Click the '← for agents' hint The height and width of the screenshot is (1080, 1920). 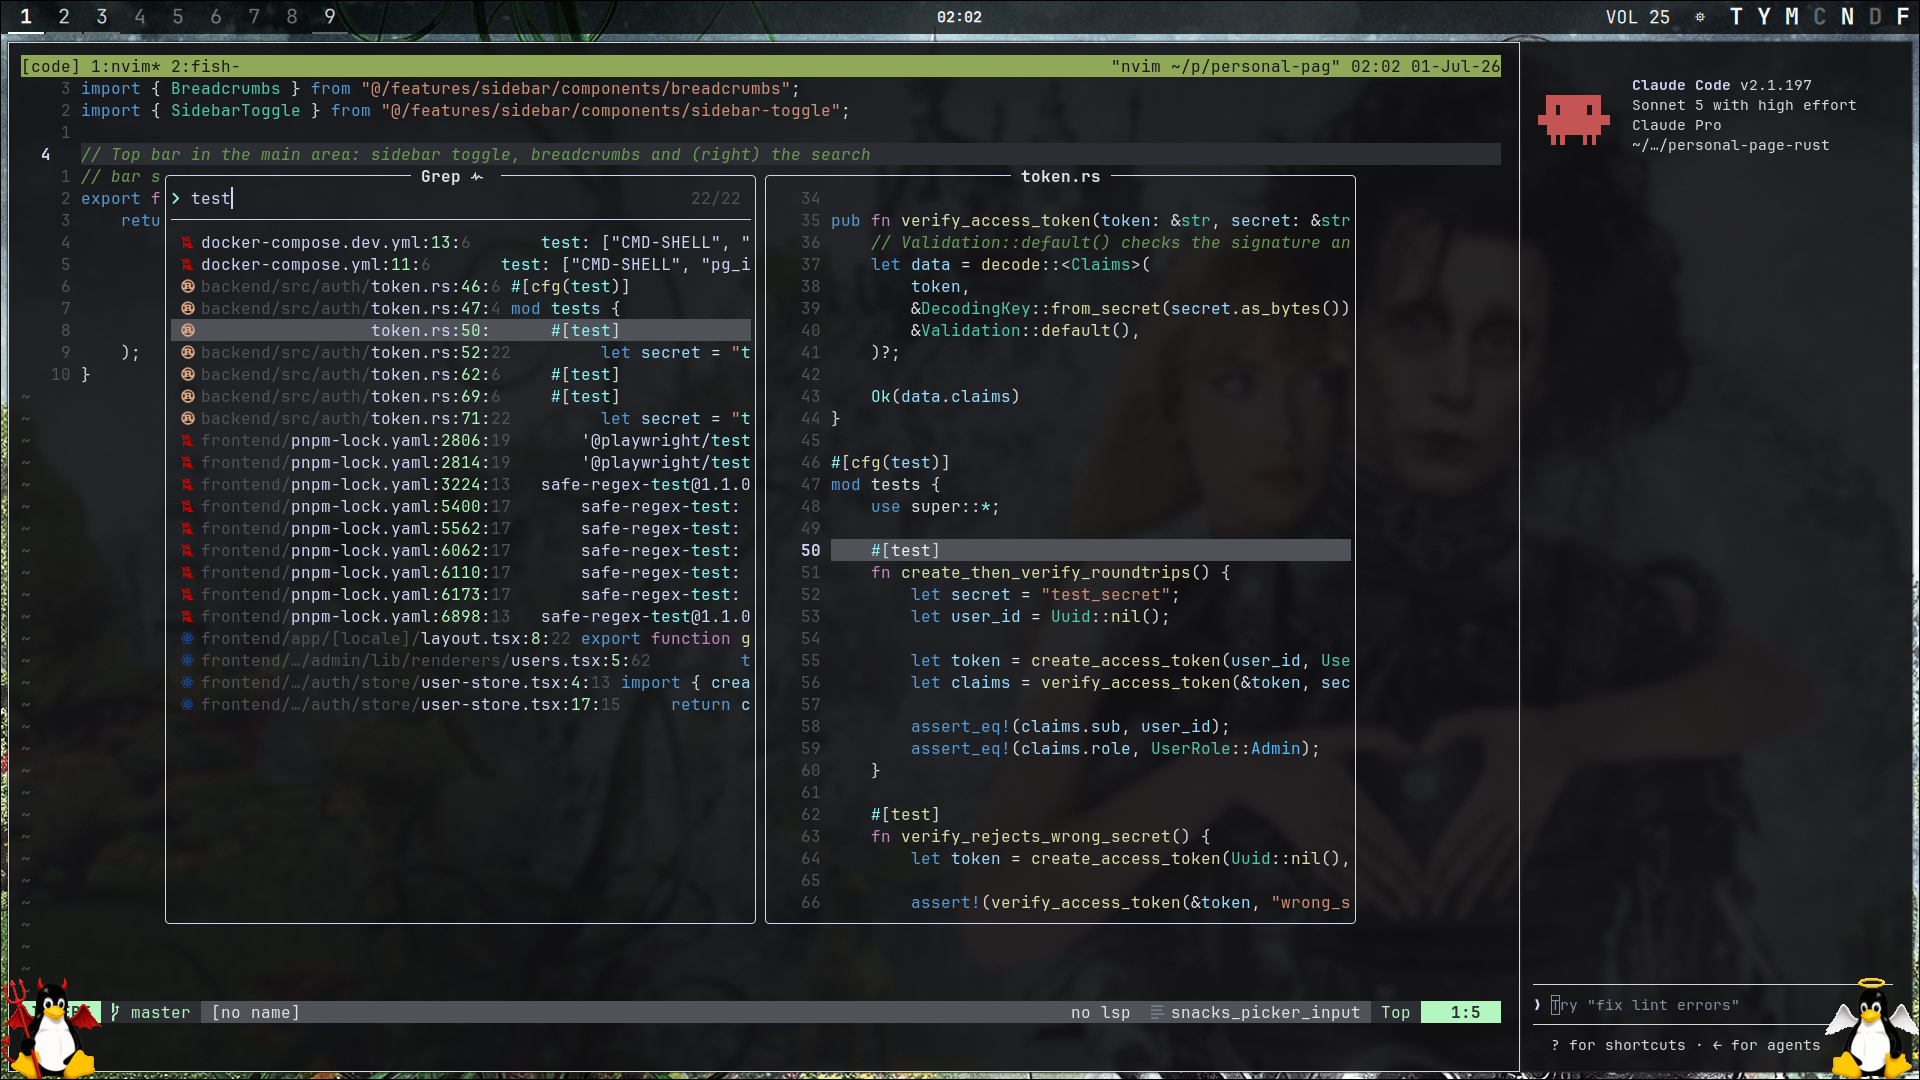tap(1766, 1045)
